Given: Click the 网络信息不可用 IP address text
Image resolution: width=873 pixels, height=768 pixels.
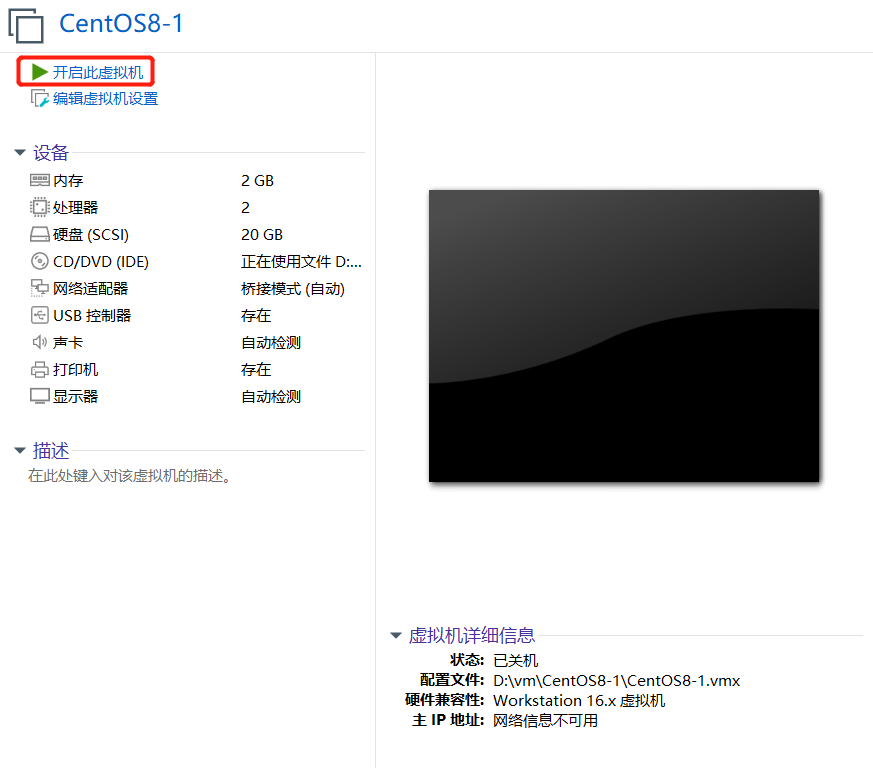Looking at the screenshot, I should pyautogui.click(x=546, y=721).
